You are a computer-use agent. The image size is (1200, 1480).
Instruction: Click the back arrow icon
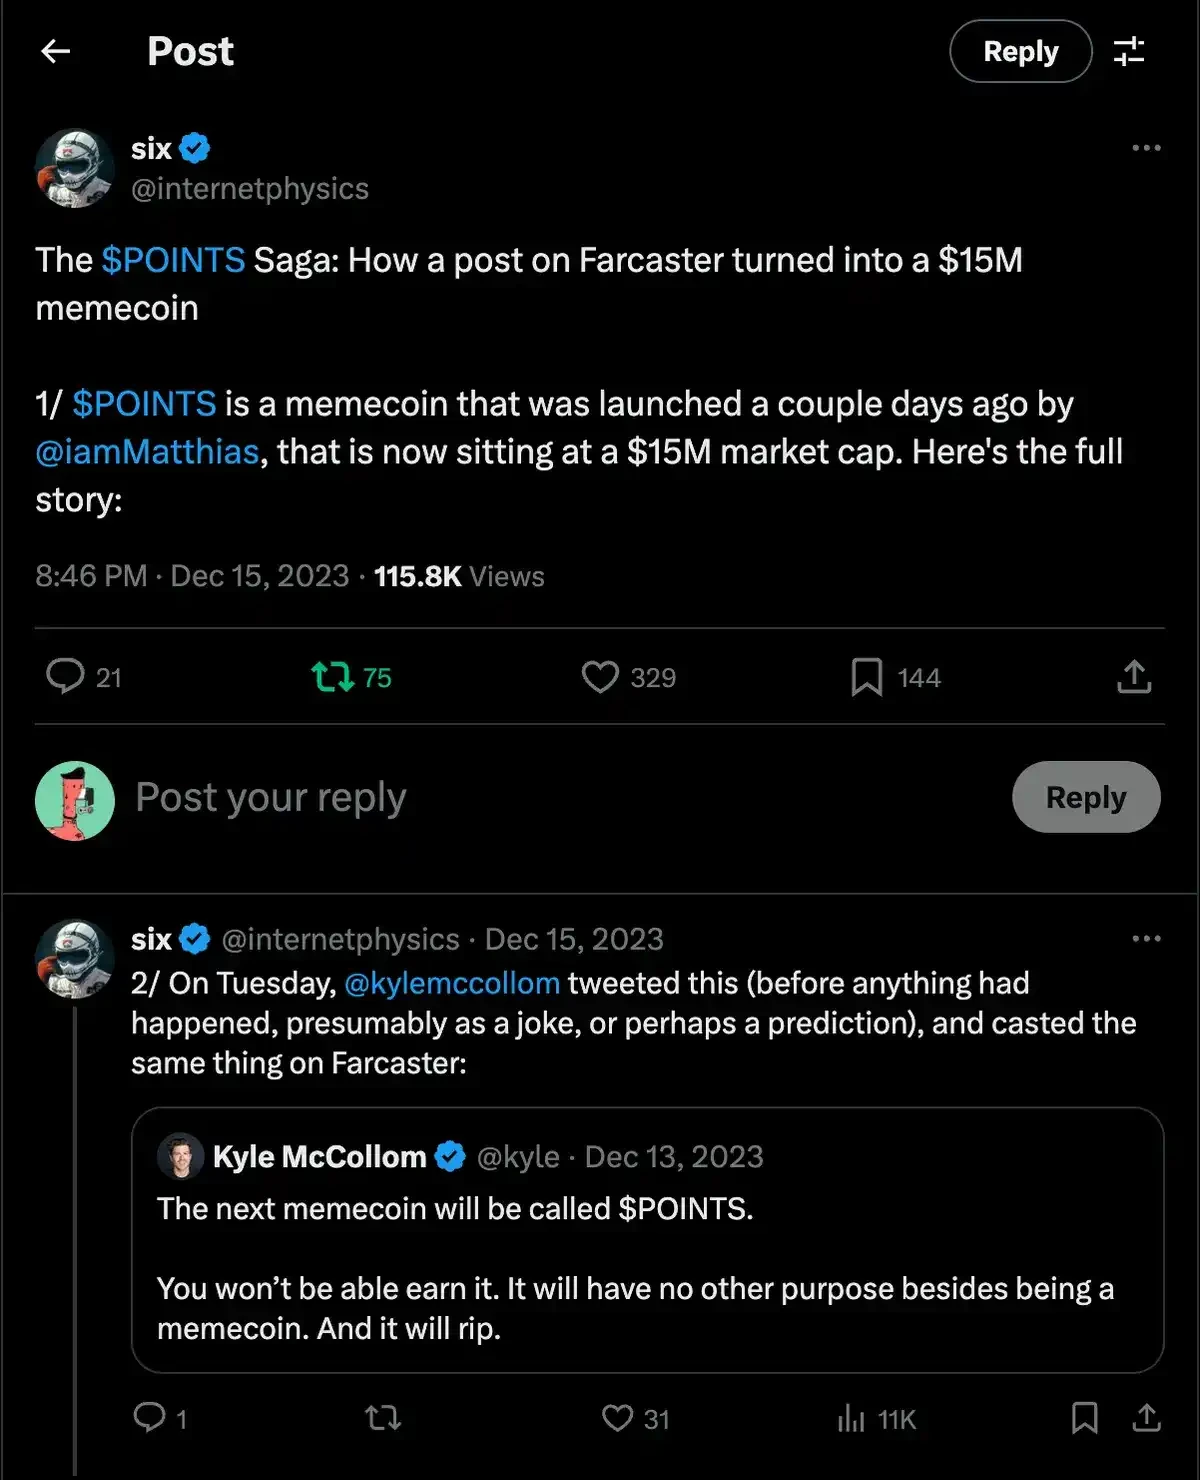[x=56, y=51]
